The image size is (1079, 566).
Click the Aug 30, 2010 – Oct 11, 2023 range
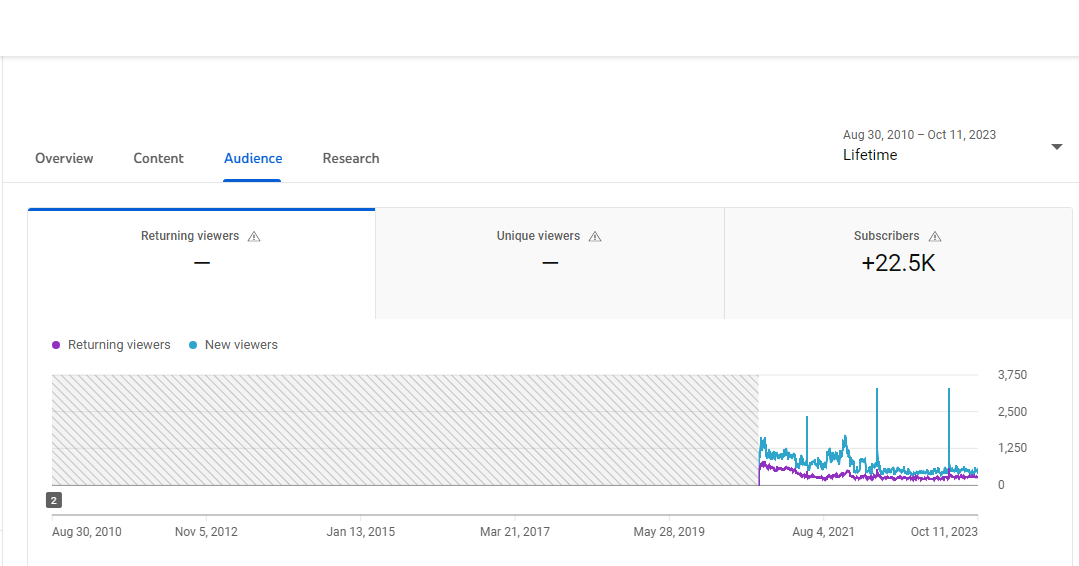pos(919,135)
